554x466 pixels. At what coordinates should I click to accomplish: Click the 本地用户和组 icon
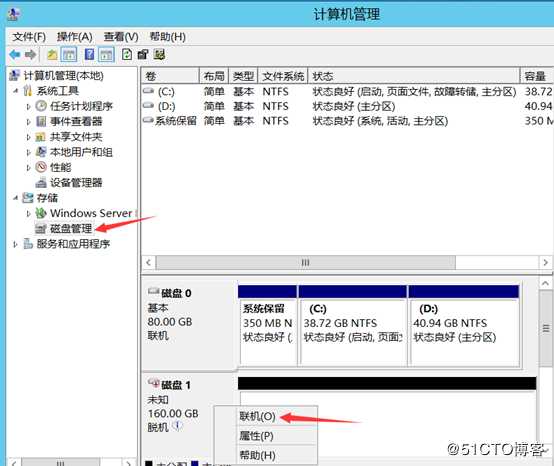[41, 152]
